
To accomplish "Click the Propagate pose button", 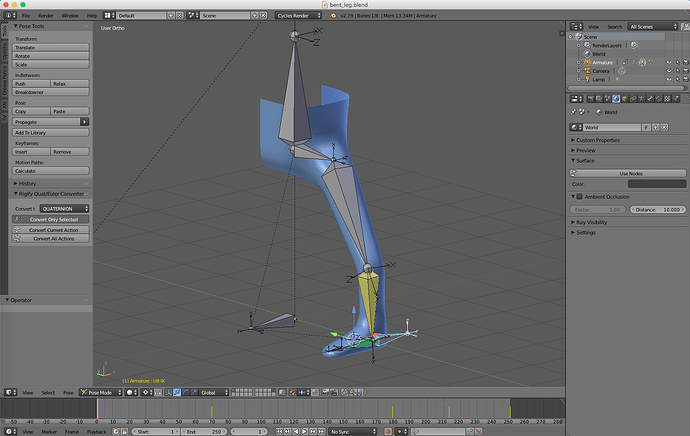I will coord(46,122).
